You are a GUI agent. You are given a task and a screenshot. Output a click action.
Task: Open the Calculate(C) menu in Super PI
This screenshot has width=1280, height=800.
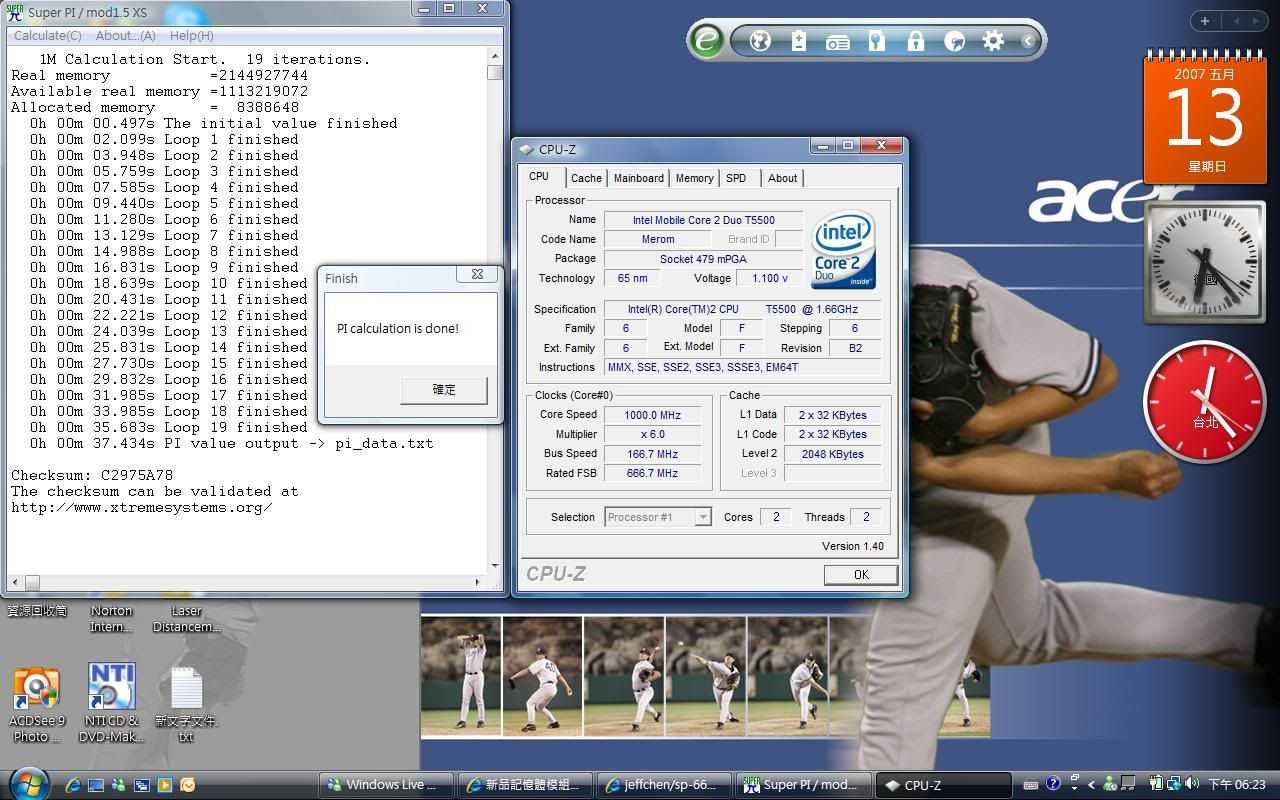[x=48, y=36]
